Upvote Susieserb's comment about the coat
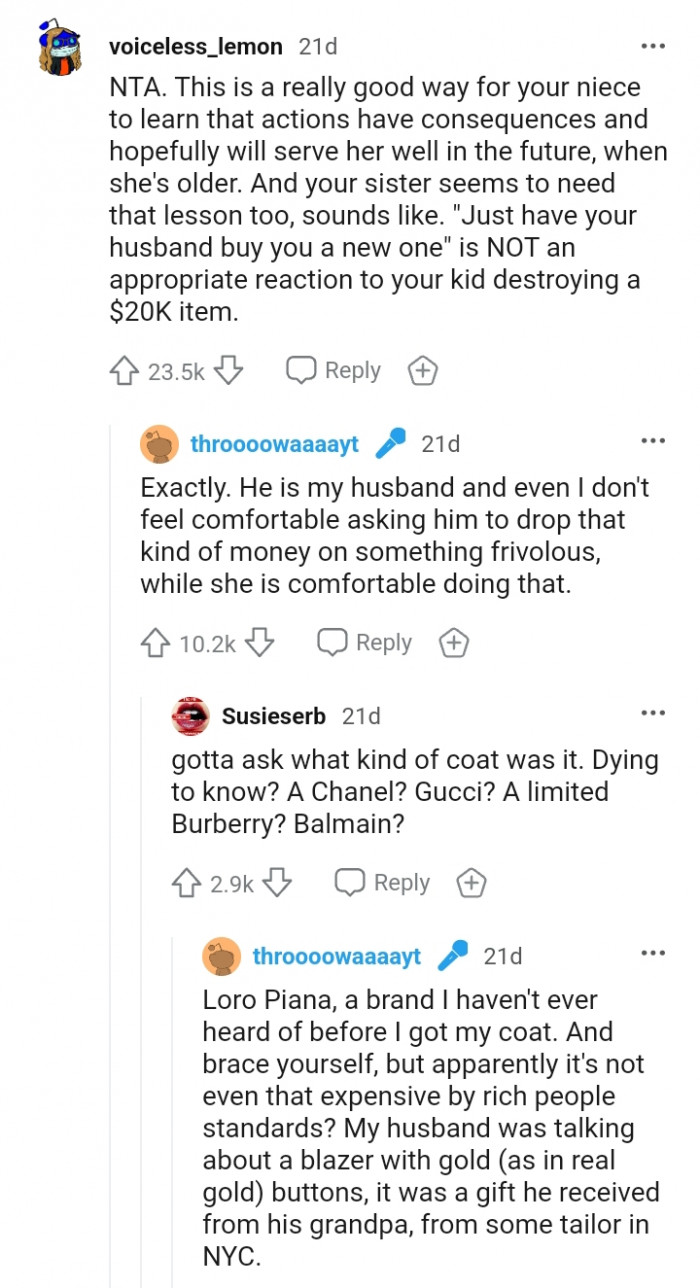This screenshot has height=1288, width=700. [186, 883]
